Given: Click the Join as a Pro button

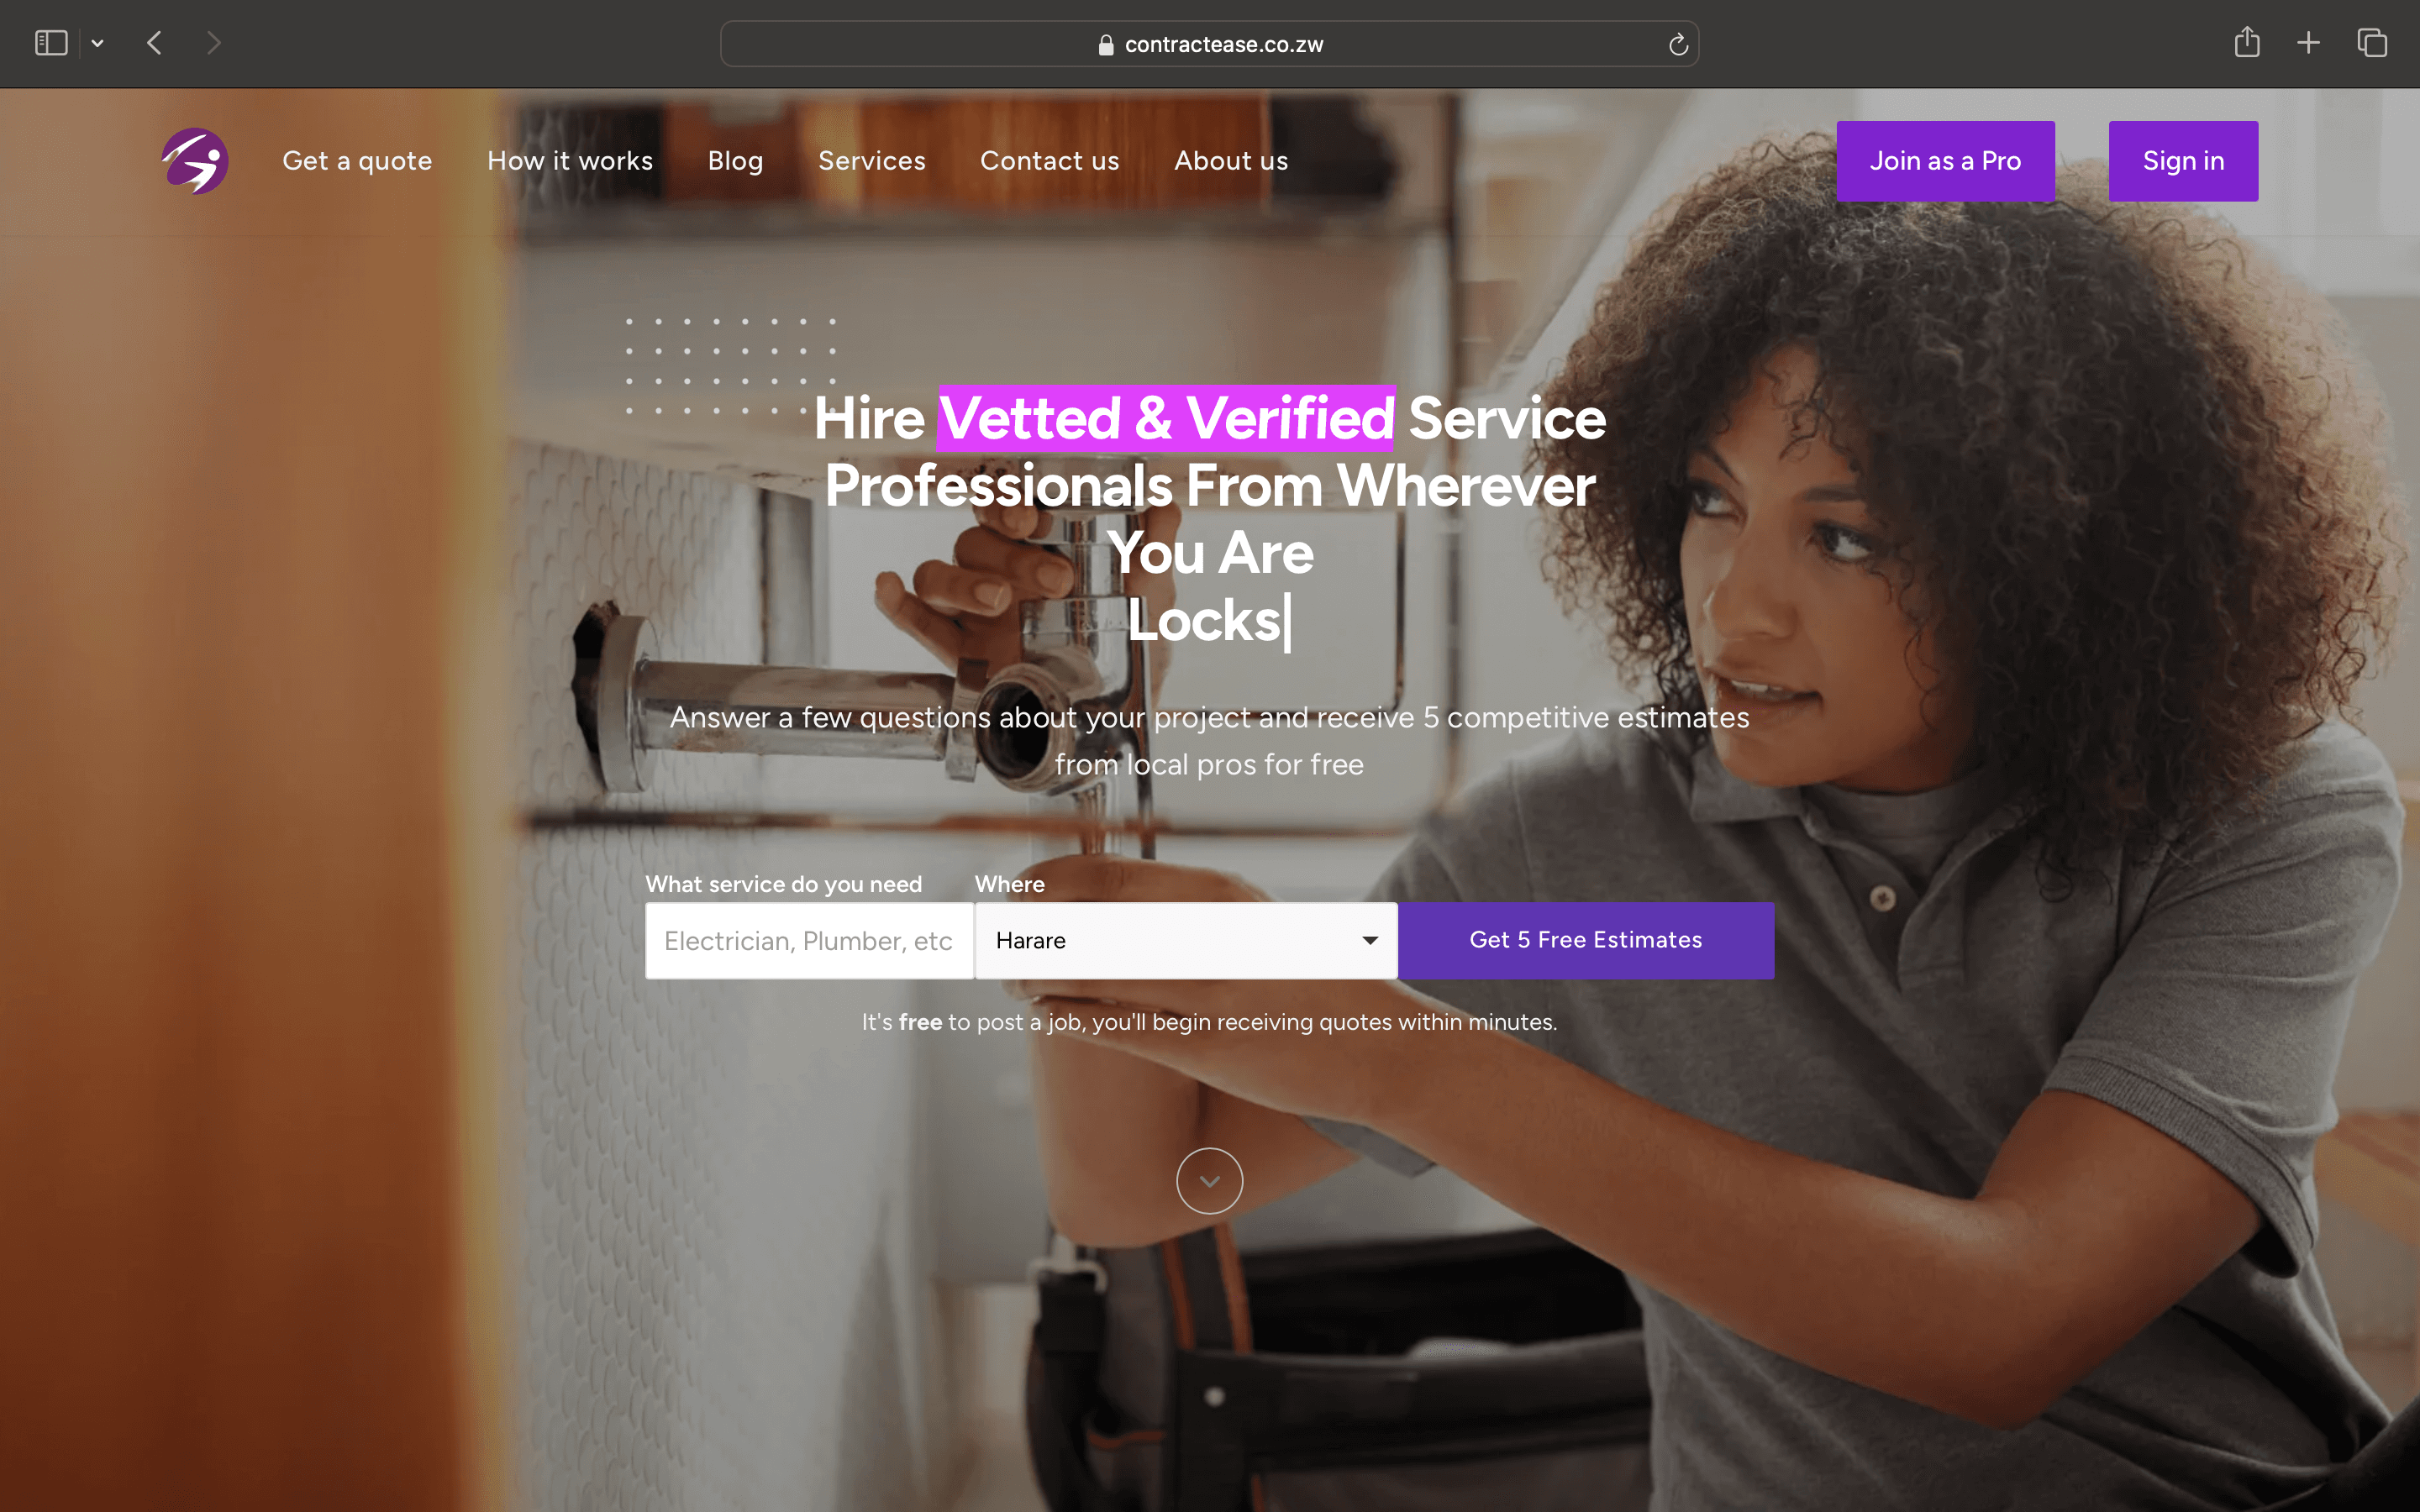Looking at the screenshot, I should pos(1945,161).
